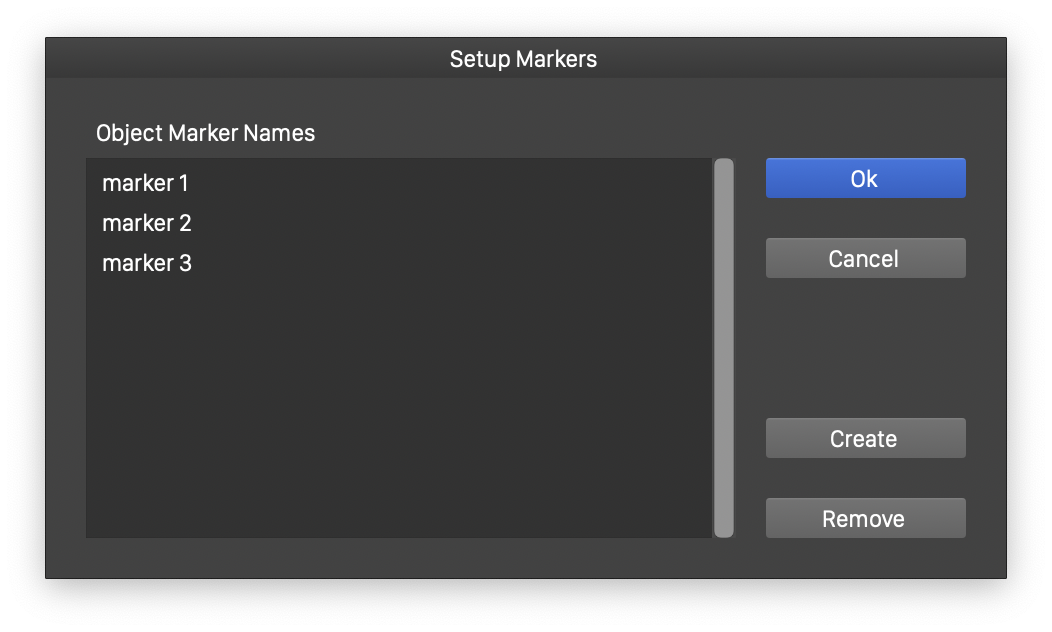
Task: Highlight the first marker entry
Action: pyautogui.click(x=145, y=183)
